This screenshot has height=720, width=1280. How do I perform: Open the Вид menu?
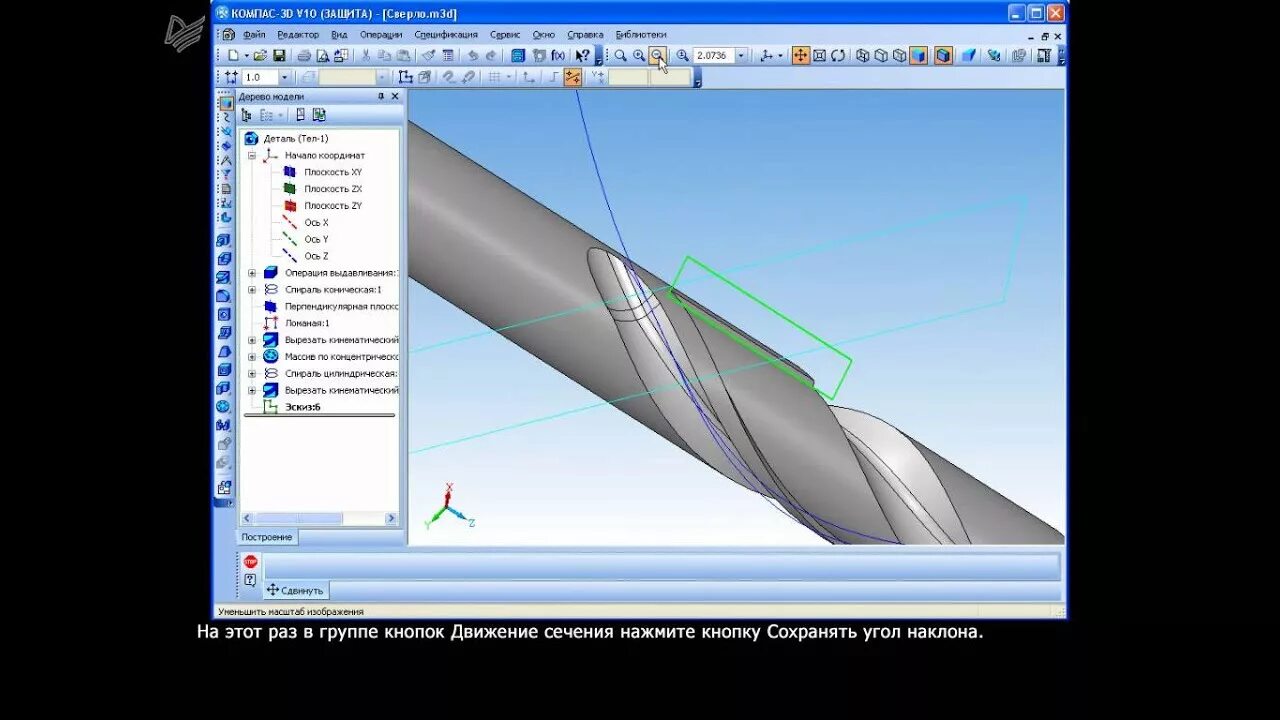pyautogui.click(x=339, y=34)
